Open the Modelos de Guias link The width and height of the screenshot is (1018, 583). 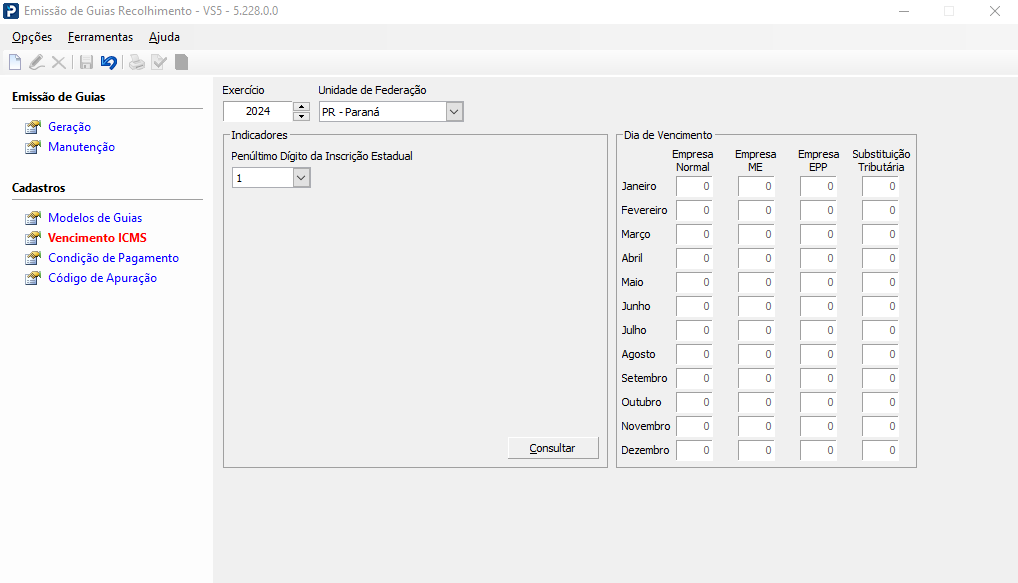[95, 217]
